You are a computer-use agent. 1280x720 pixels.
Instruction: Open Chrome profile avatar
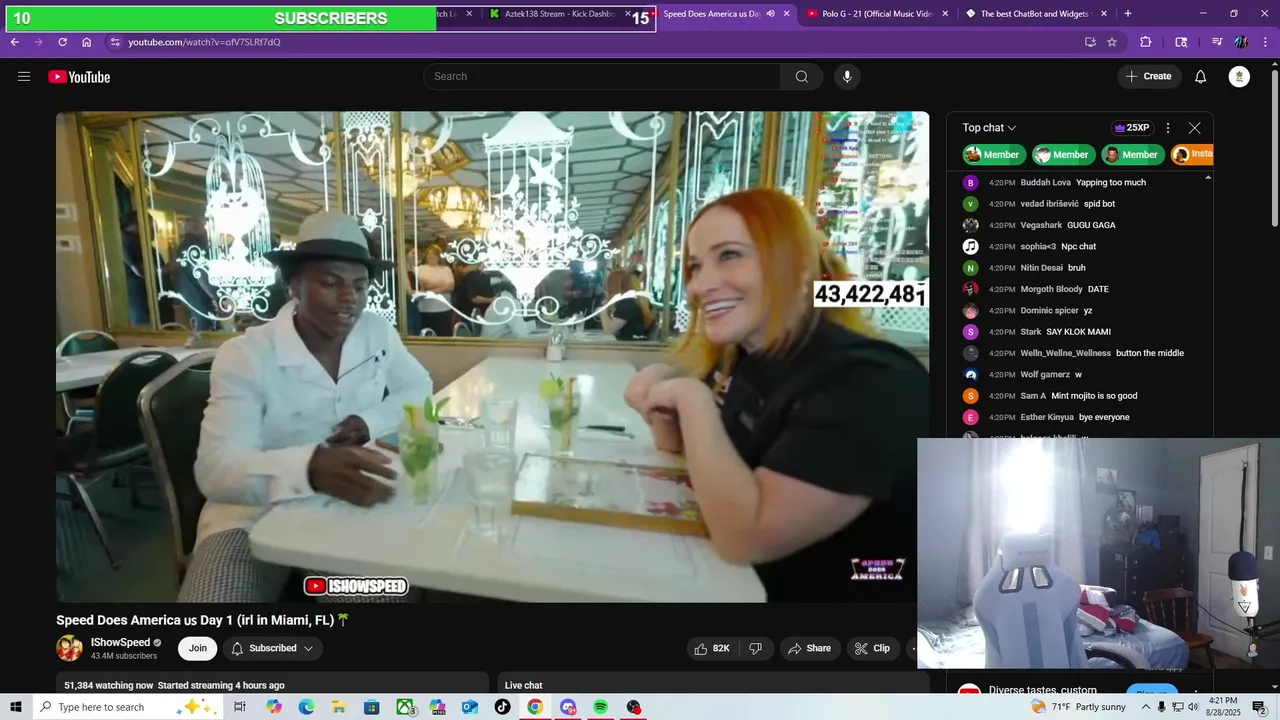1241,42
